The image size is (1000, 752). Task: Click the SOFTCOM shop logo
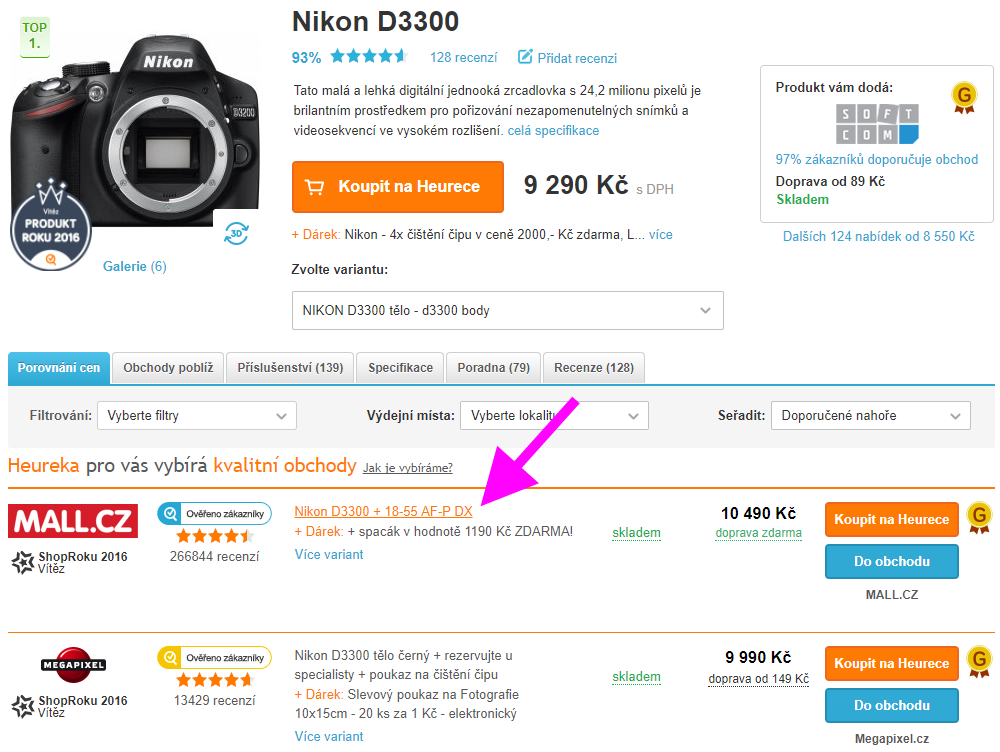(x=877, y=124)
